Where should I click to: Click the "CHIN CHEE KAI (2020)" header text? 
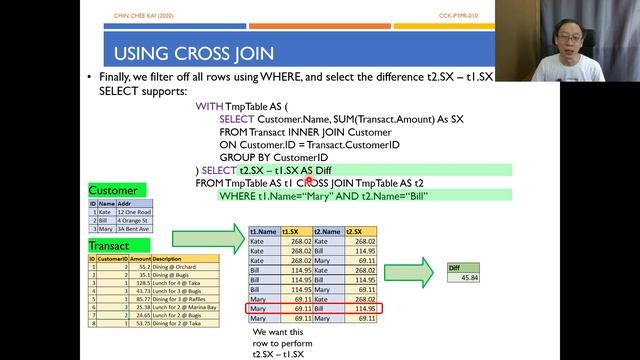click(x=144, y=16)
